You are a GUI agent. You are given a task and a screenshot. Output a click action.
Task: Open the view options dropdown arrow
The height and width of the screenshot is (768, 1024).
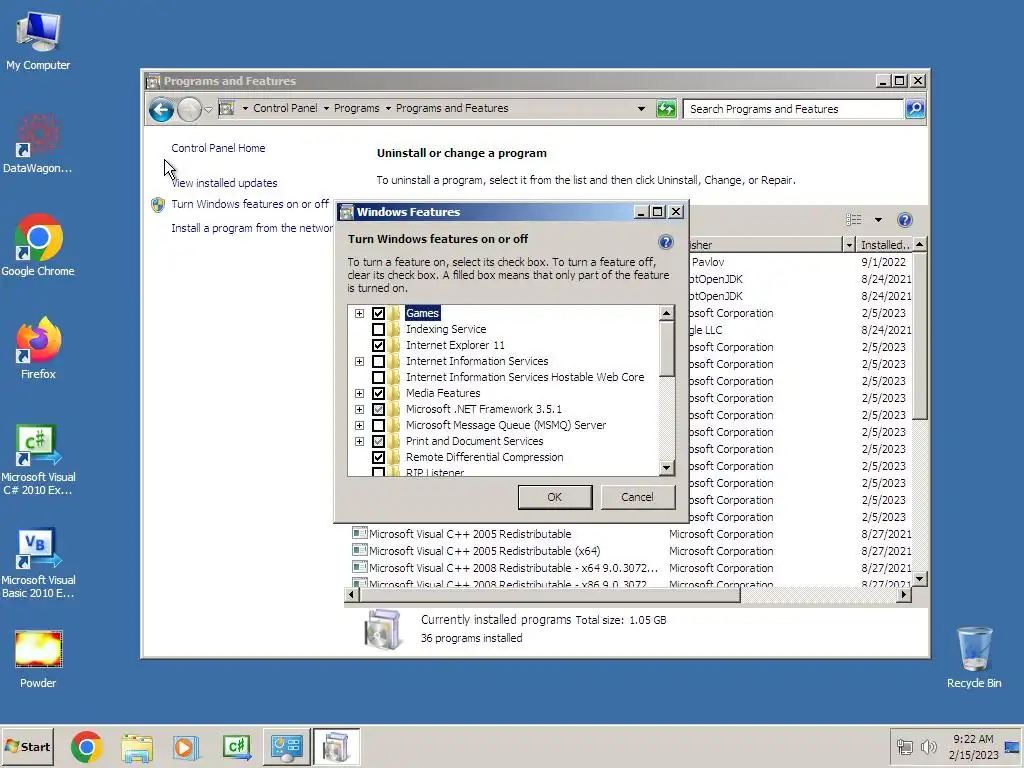[x=878, y=220]
